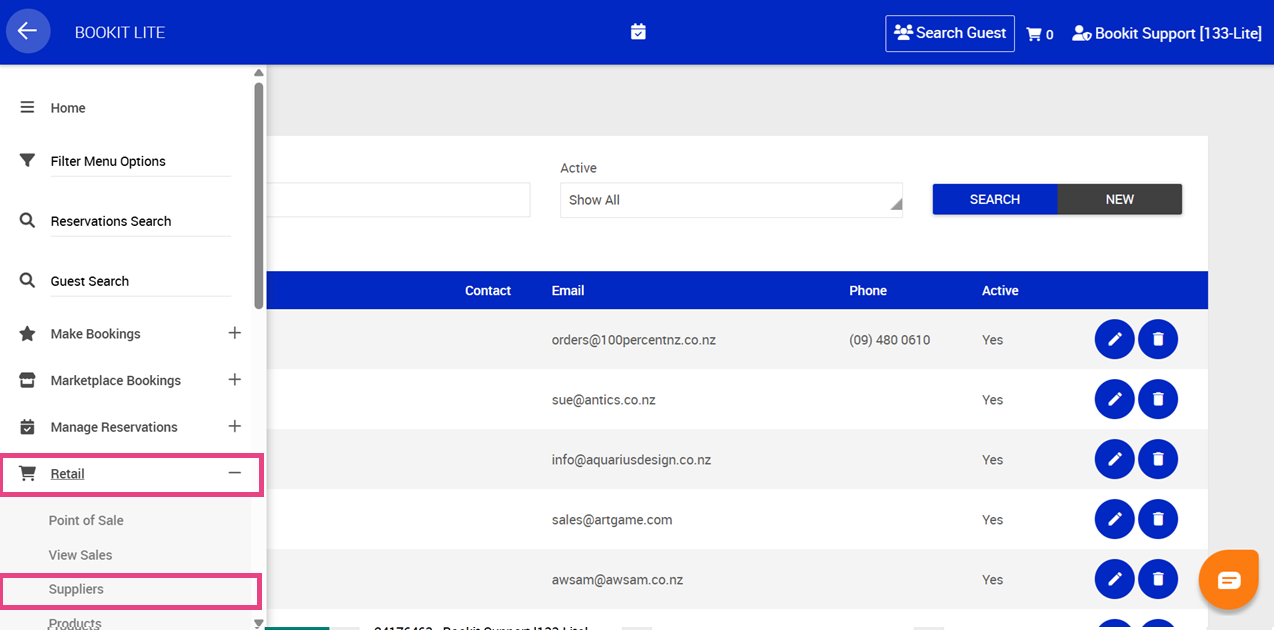Image resolution: width=1274 pixels, height=630 pixels.
Task: Click Reservations Search field
Action: [141, 221]
